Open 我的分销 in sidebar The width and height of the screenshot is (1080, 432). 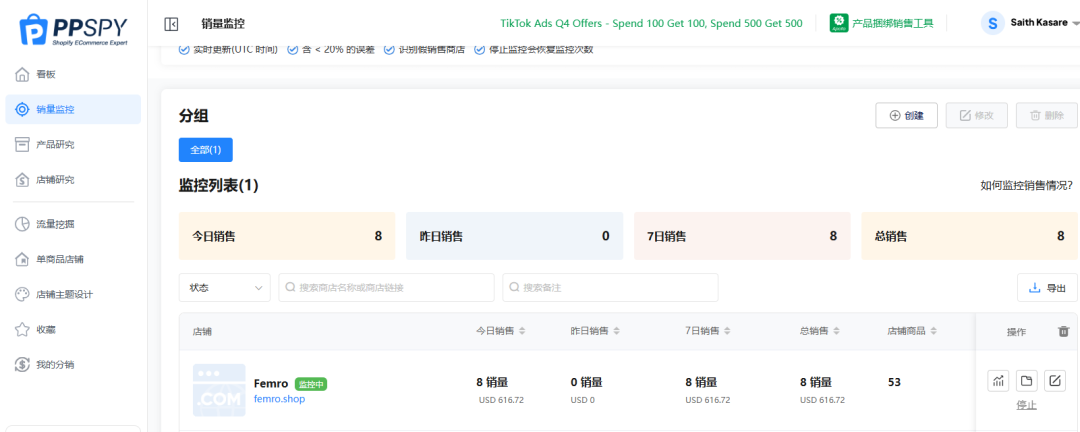[73, 364]
